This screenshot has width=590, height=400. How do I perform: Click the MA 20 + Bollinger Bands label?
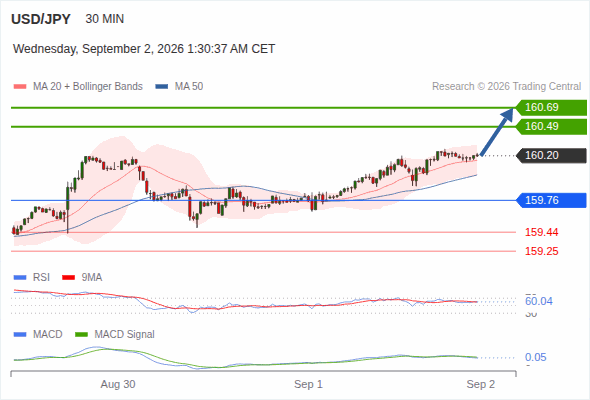[x=88, y=87]
